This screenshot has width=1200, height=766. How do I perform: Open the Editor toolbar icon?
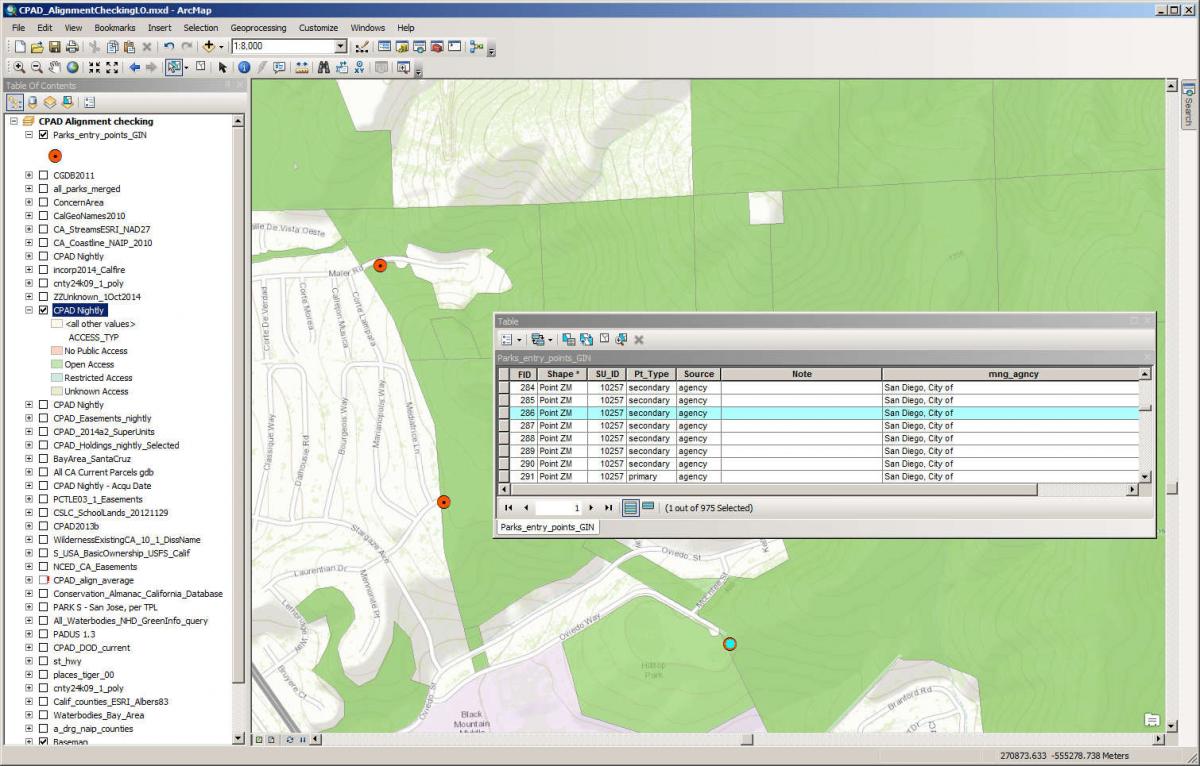361,47
